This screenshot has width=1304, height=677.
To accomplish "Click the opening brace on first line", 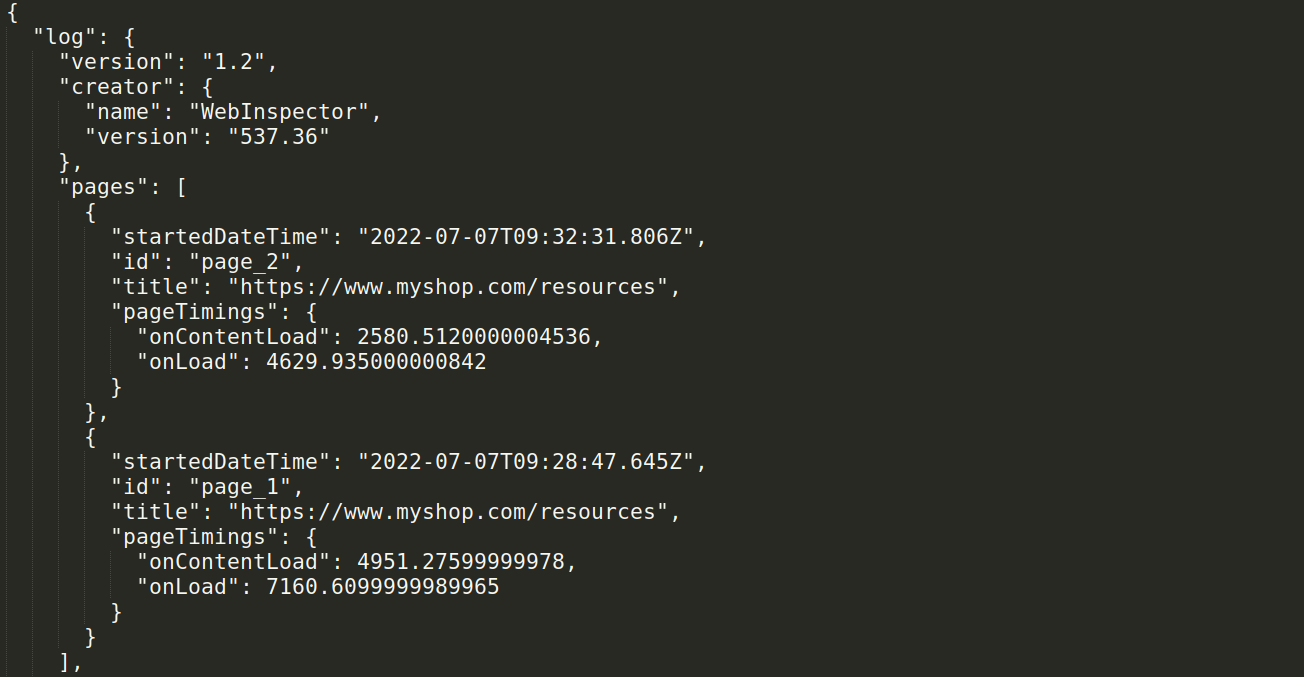I will [13, 12].
